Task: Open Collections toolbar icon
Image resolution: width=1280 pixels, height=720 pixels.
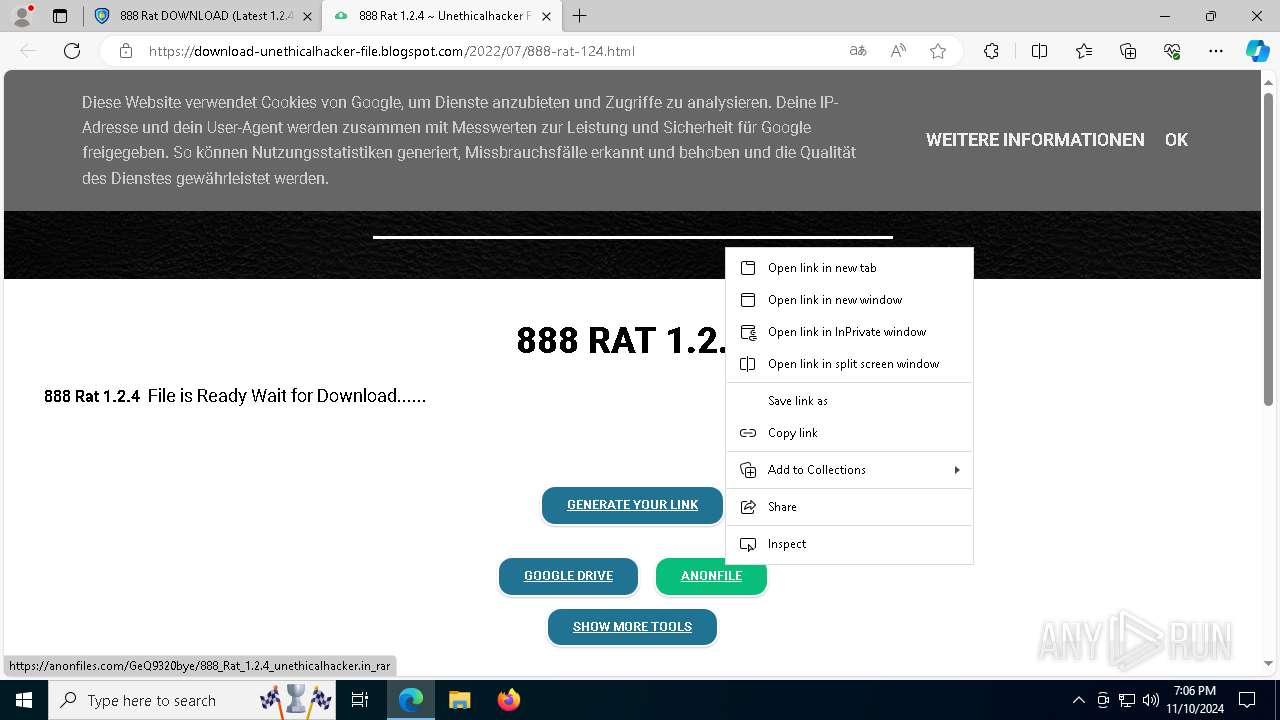Action: tap(1128, 51)
